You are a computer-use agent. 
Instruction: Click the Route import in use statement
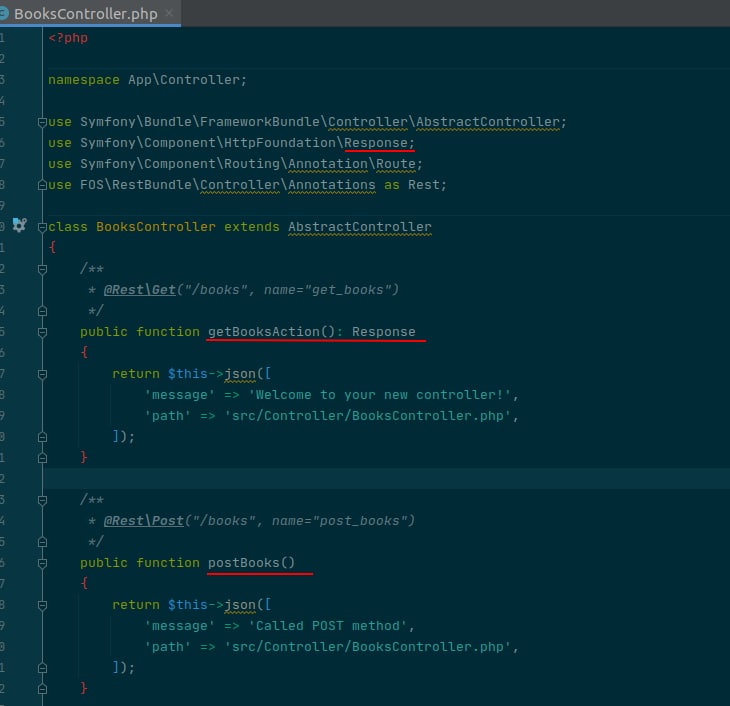(x=396, y=164)
